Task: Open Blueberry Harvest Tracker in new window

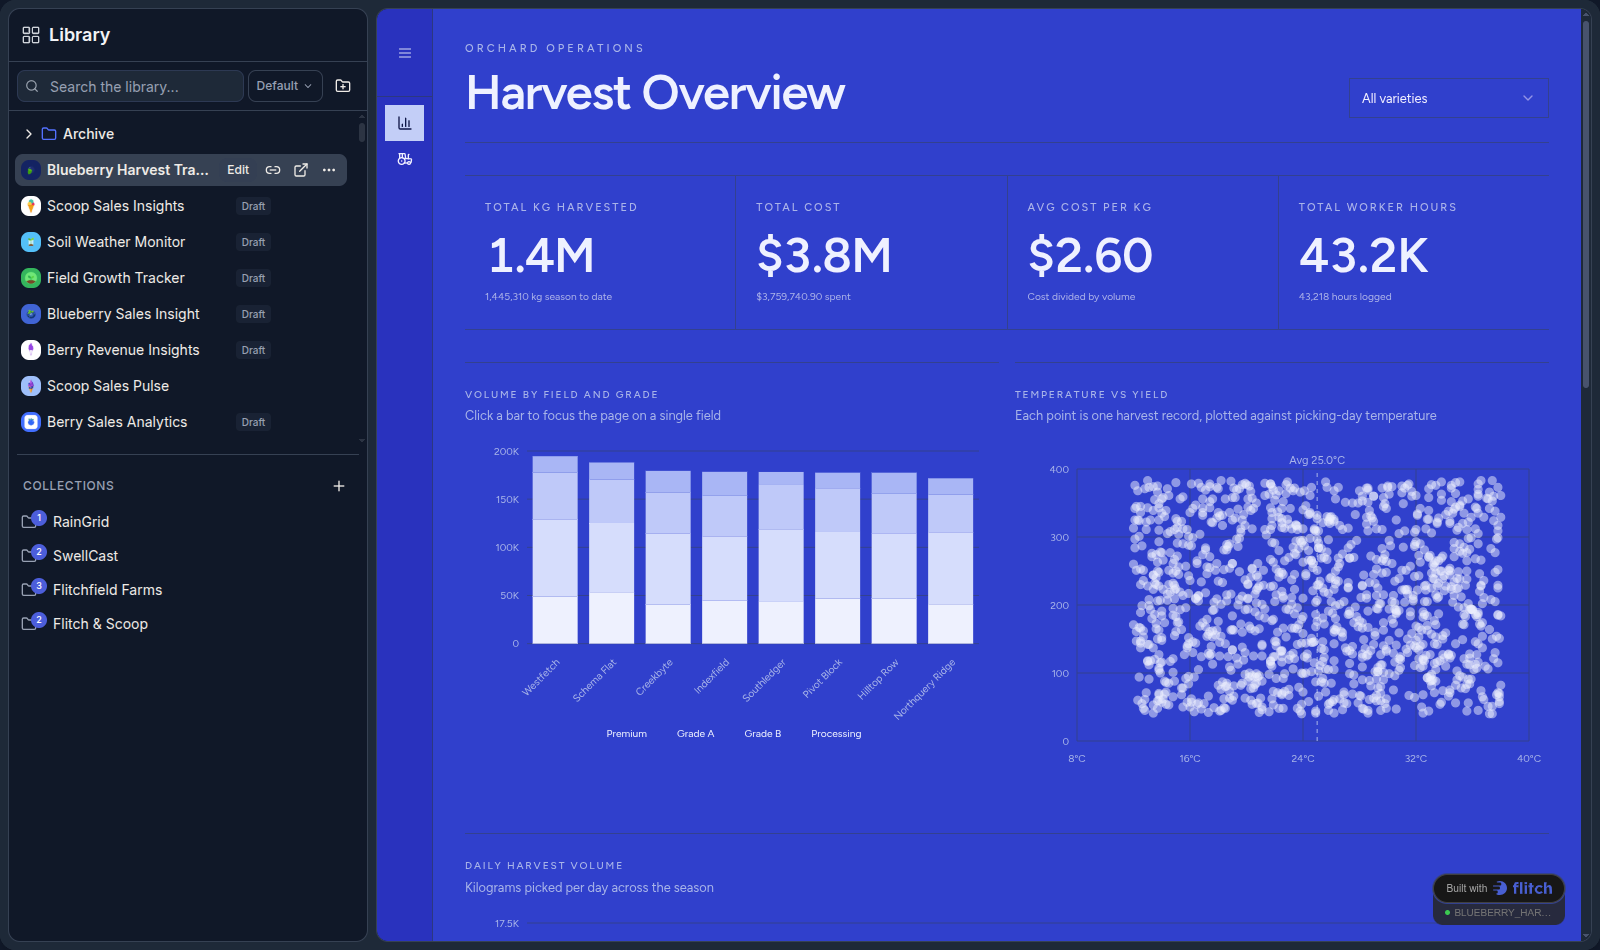Action: pyautogui.click(x=301, y=170)
